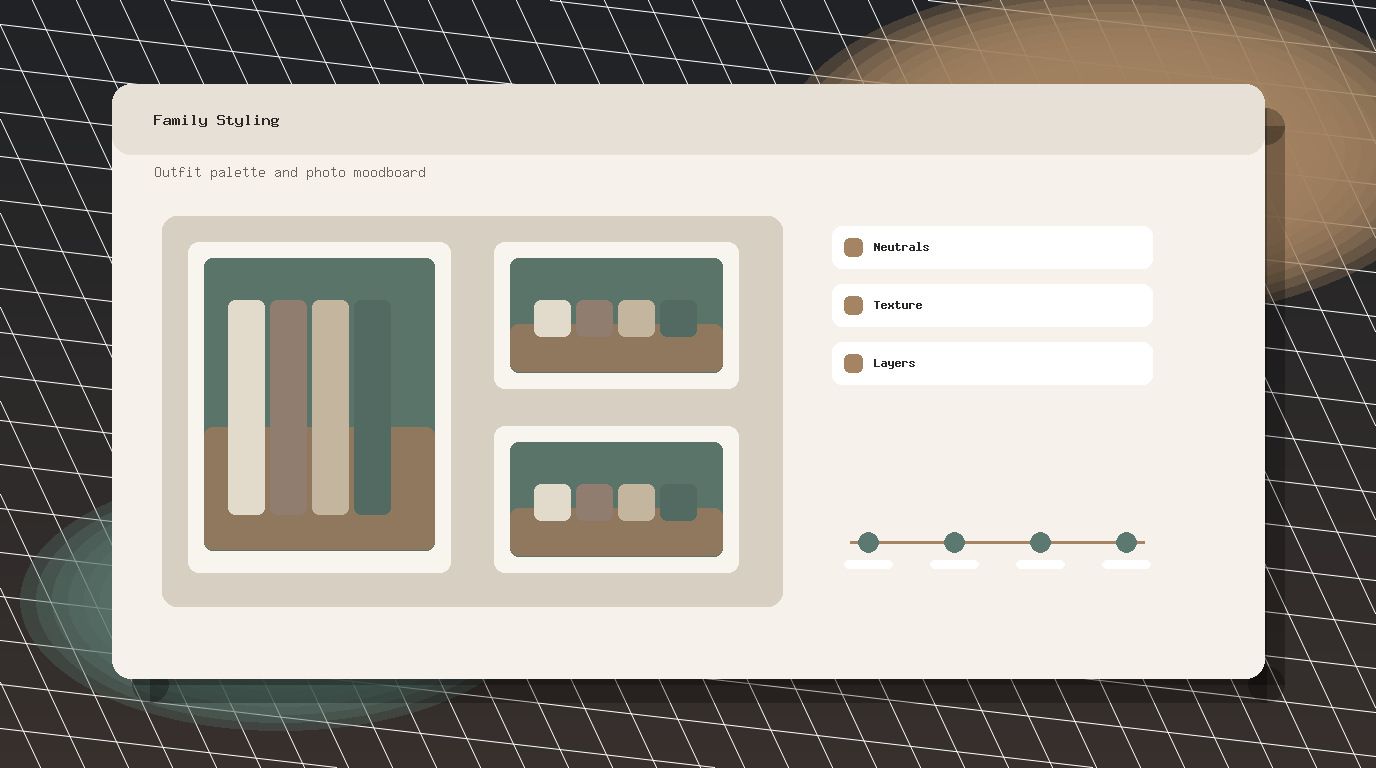Pick the tall dark green bar in the large moodboard
This screenshot has height=768, width=1376.
pos(372,407)
